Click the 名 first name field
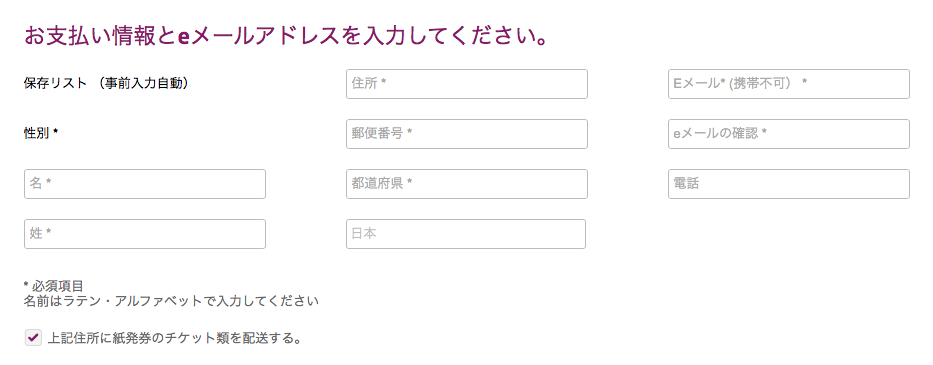Image resolution: width=933 pixels, height=365 pixels. click(145, 184)
